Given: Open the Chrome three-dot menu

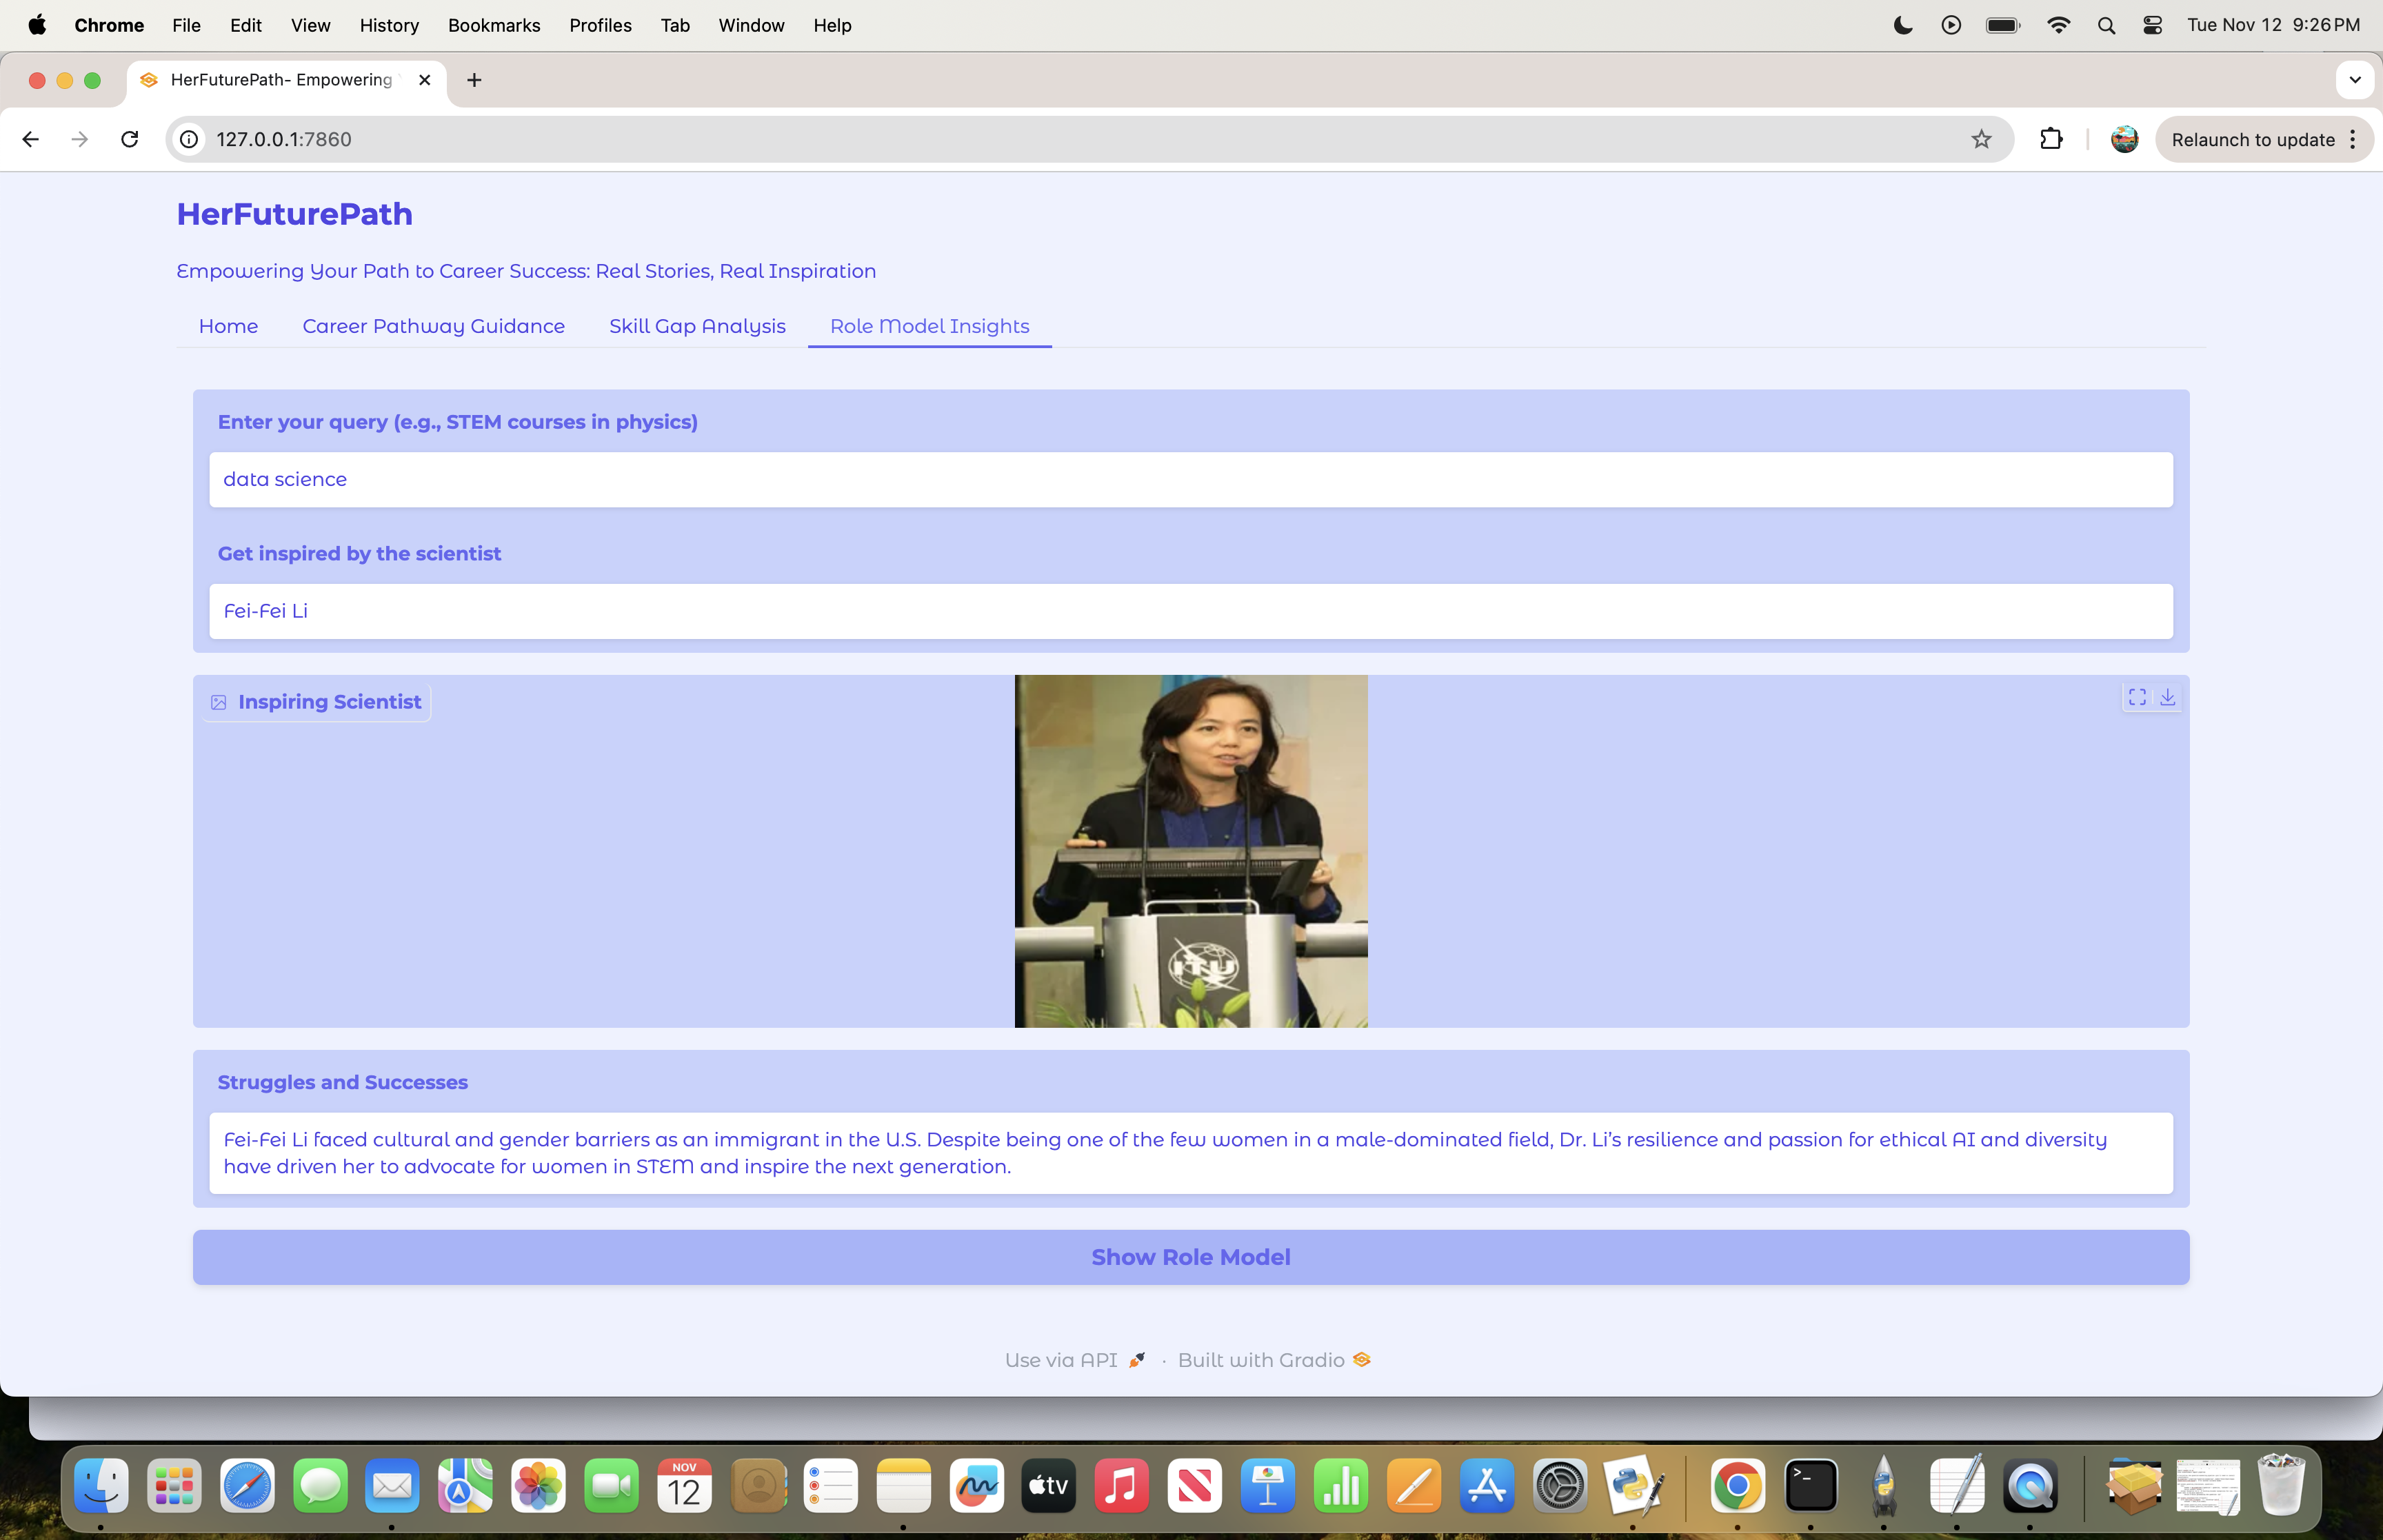Looking at the screenshot, I should pos(2353,139).
